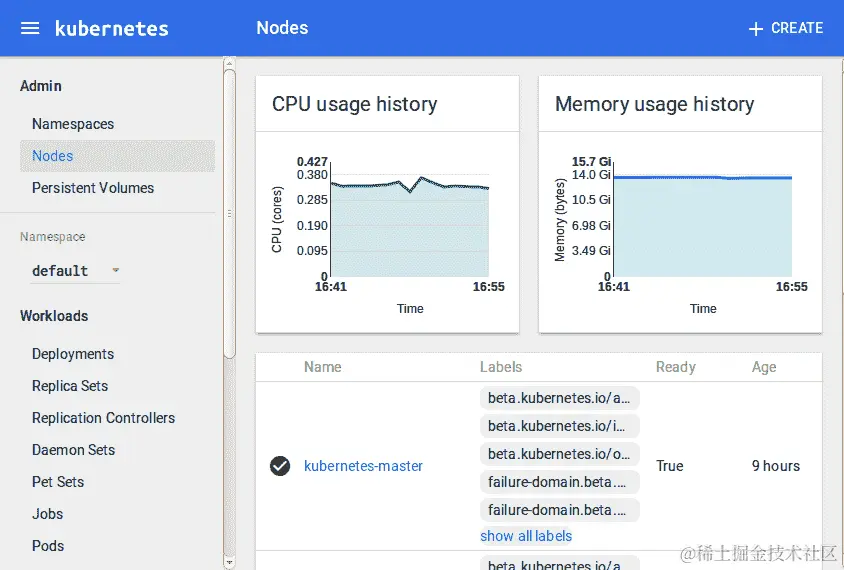
Task: Open Replication Controllers section
Action: pyautogui.click(x=103, y=418)
